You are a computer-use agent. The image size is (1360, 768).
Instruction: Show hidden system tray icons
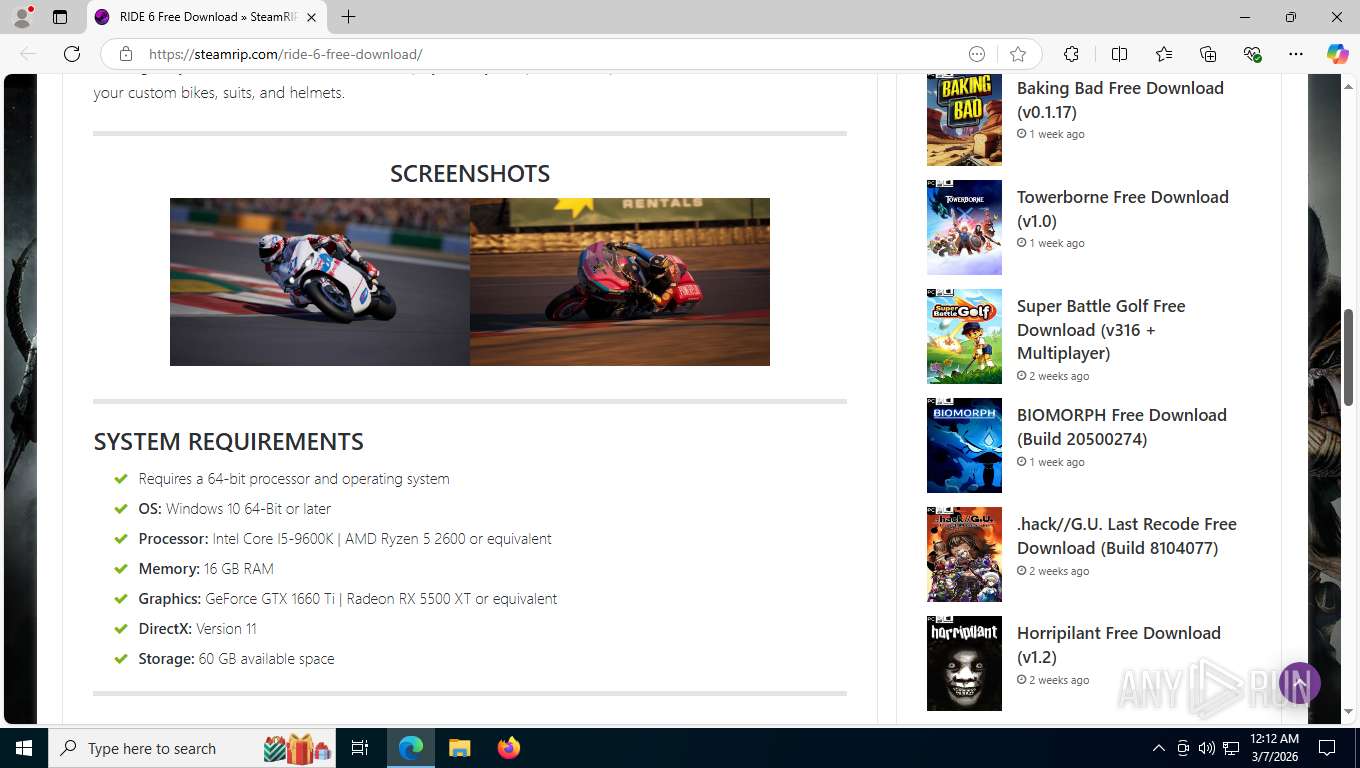pyautogui.click(x=1159, y=748)
